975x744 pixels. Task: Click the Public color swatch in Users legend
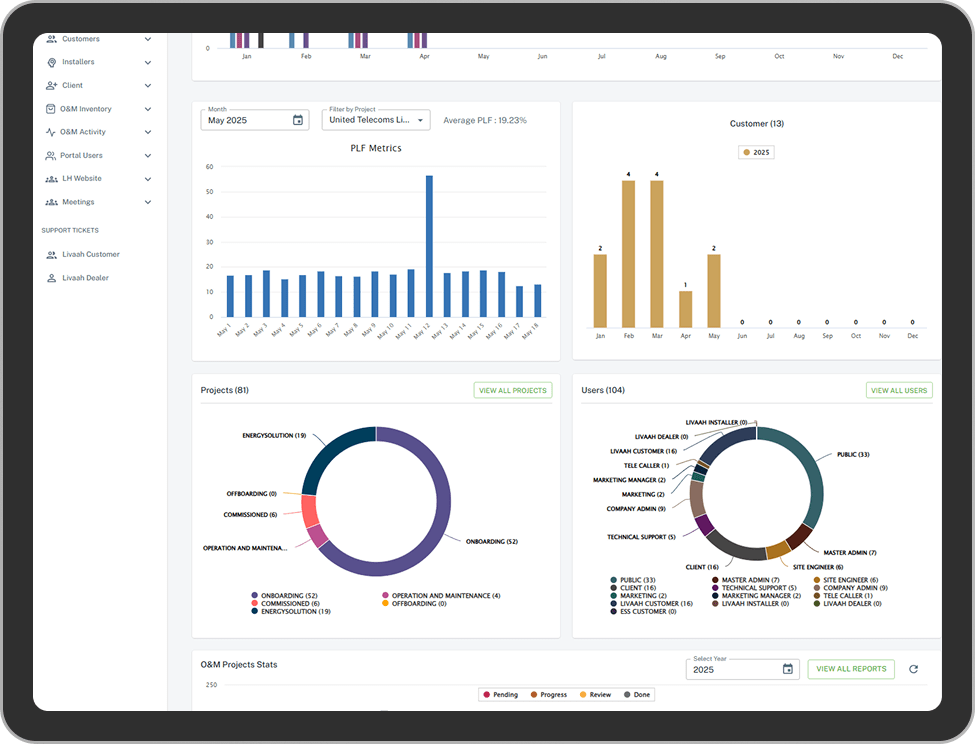point(613,579)
